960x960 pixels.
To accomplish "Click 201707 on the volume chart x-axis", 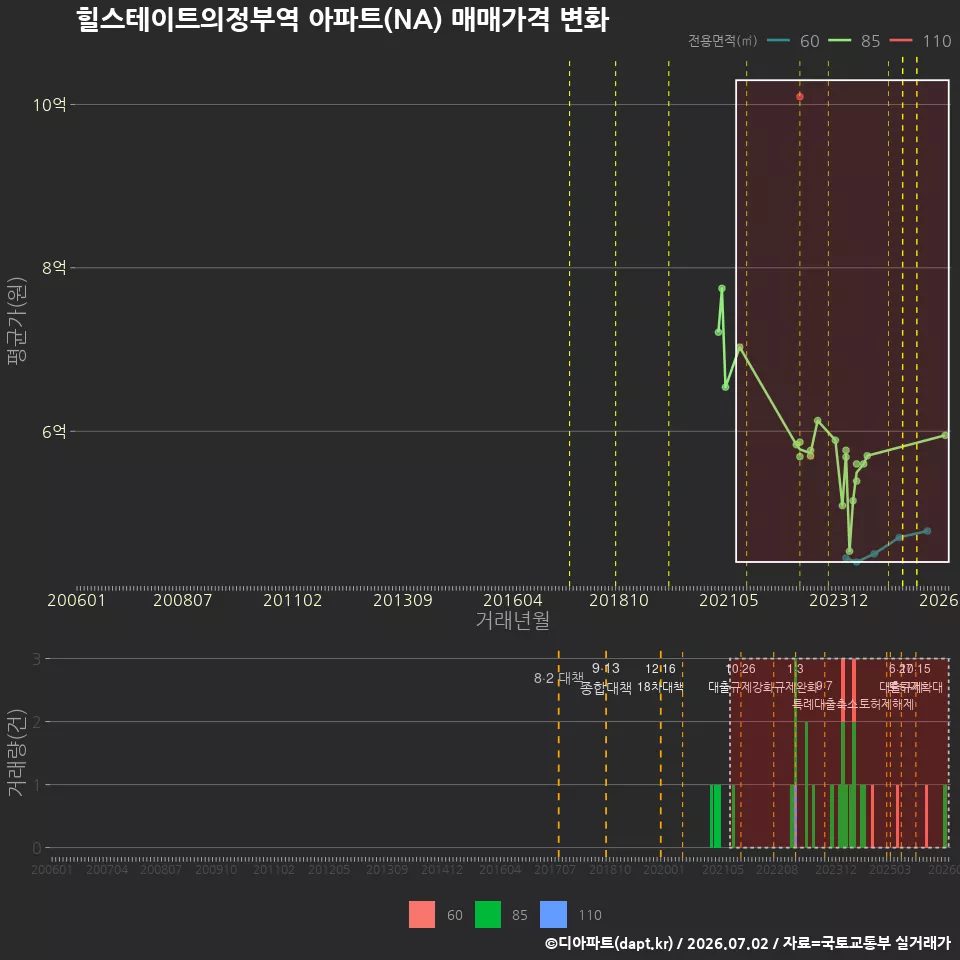I will click(555, 869).
